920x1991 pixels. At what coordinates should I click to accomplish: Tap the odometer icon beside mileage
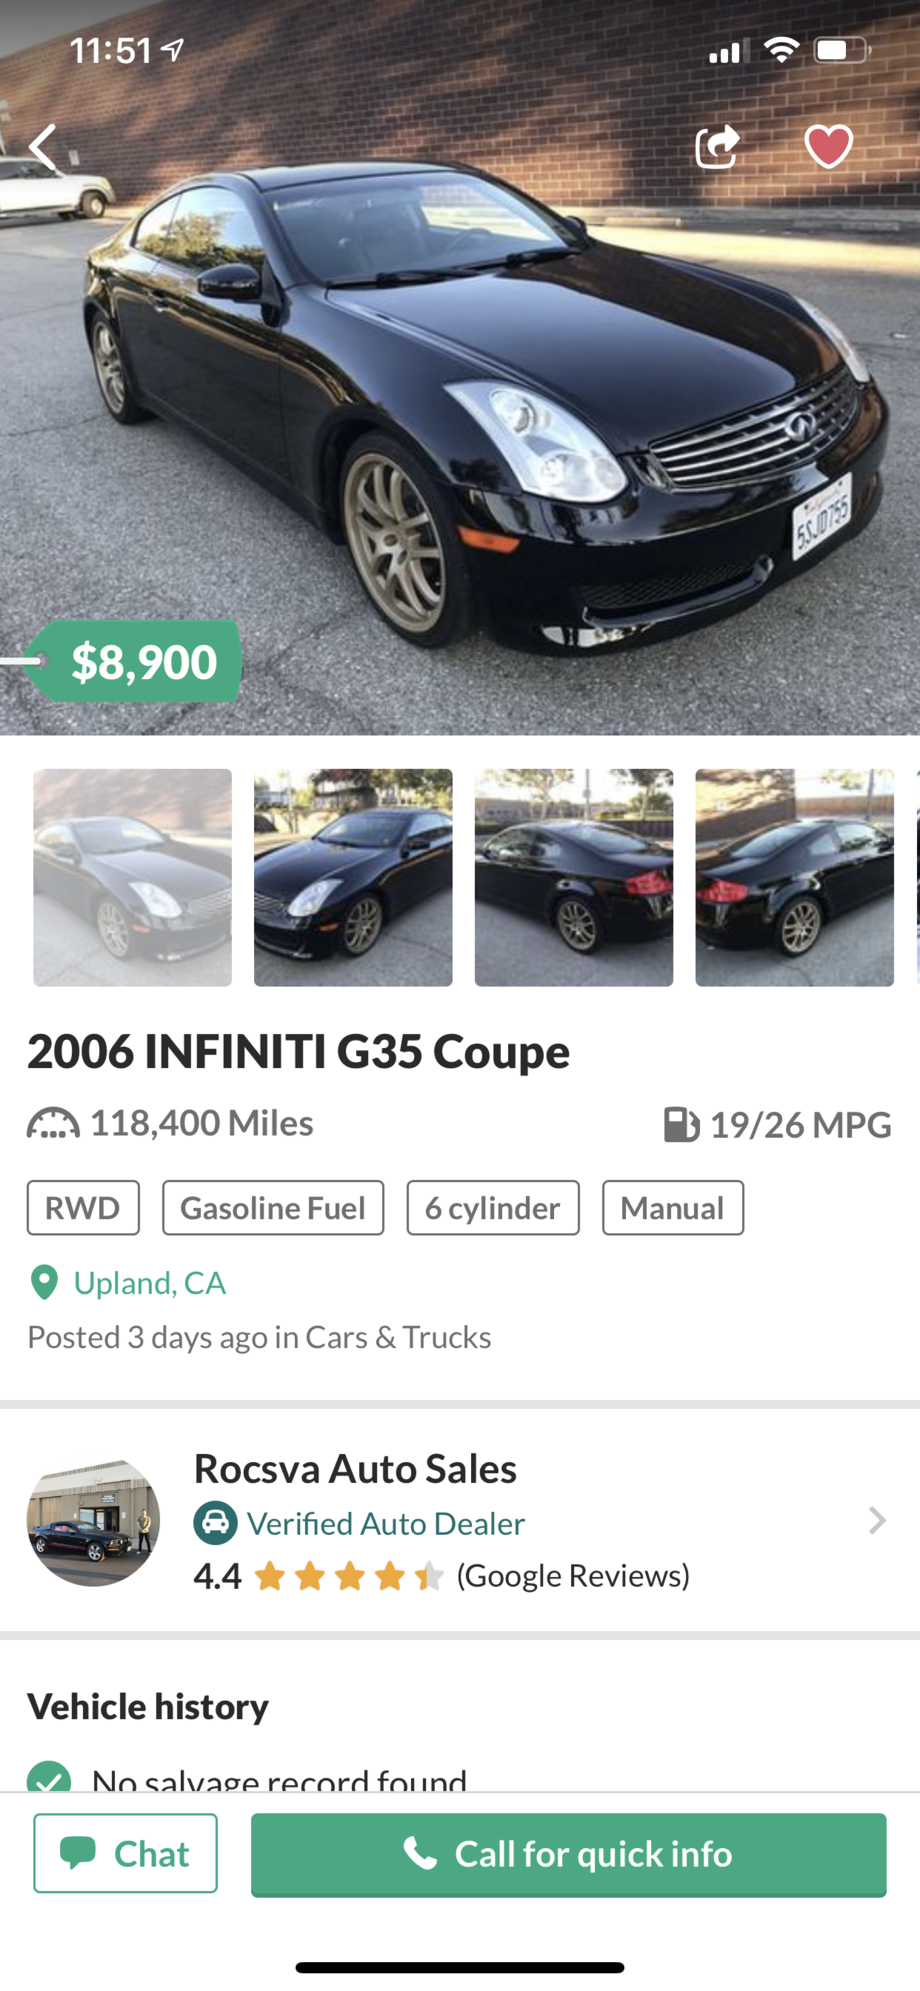(53, 1124)
